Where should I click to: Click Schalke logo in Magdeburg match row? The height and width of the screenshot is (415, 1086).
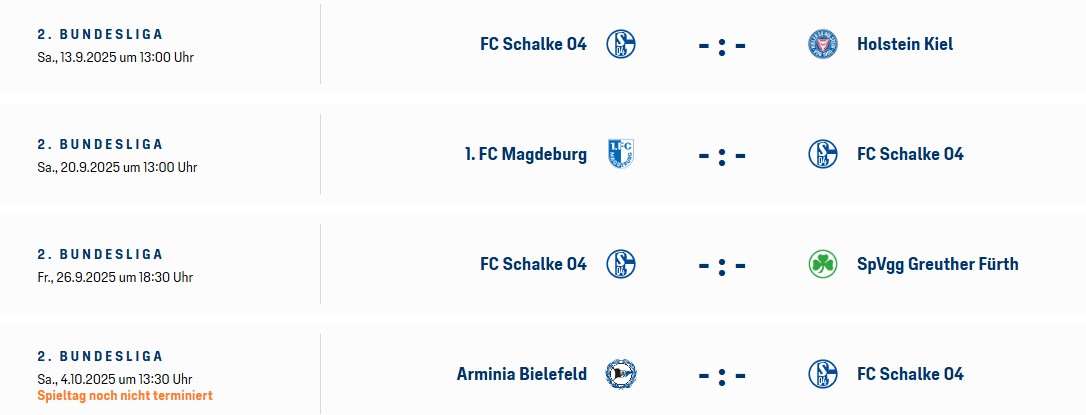[823, 154]
